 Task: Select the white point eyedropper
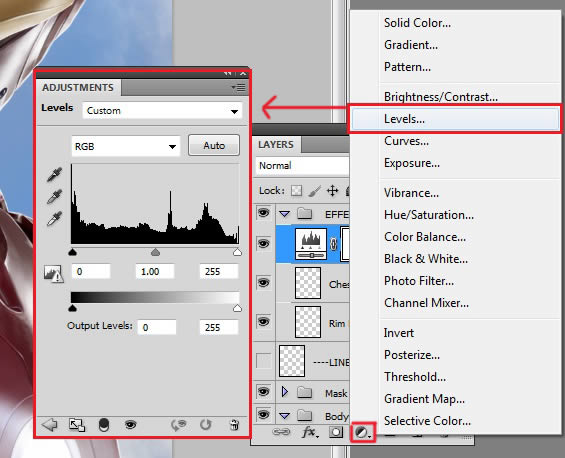point(54,219)
